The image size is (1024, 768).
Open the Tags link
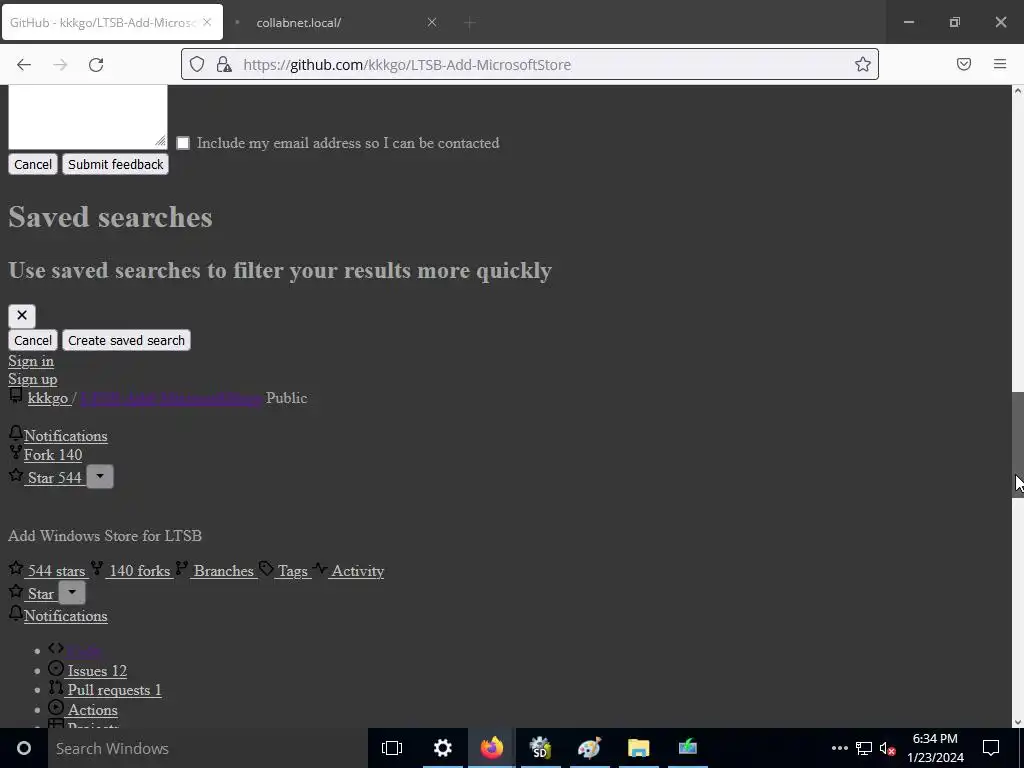click(292, 571)
